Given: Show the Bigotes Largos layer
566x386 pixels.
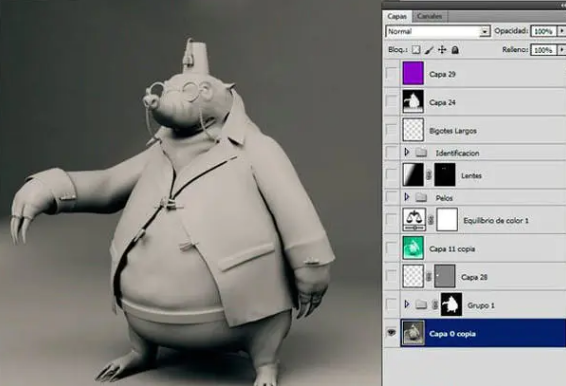Looking at the screenshot, I should click(x=391, y=130).
